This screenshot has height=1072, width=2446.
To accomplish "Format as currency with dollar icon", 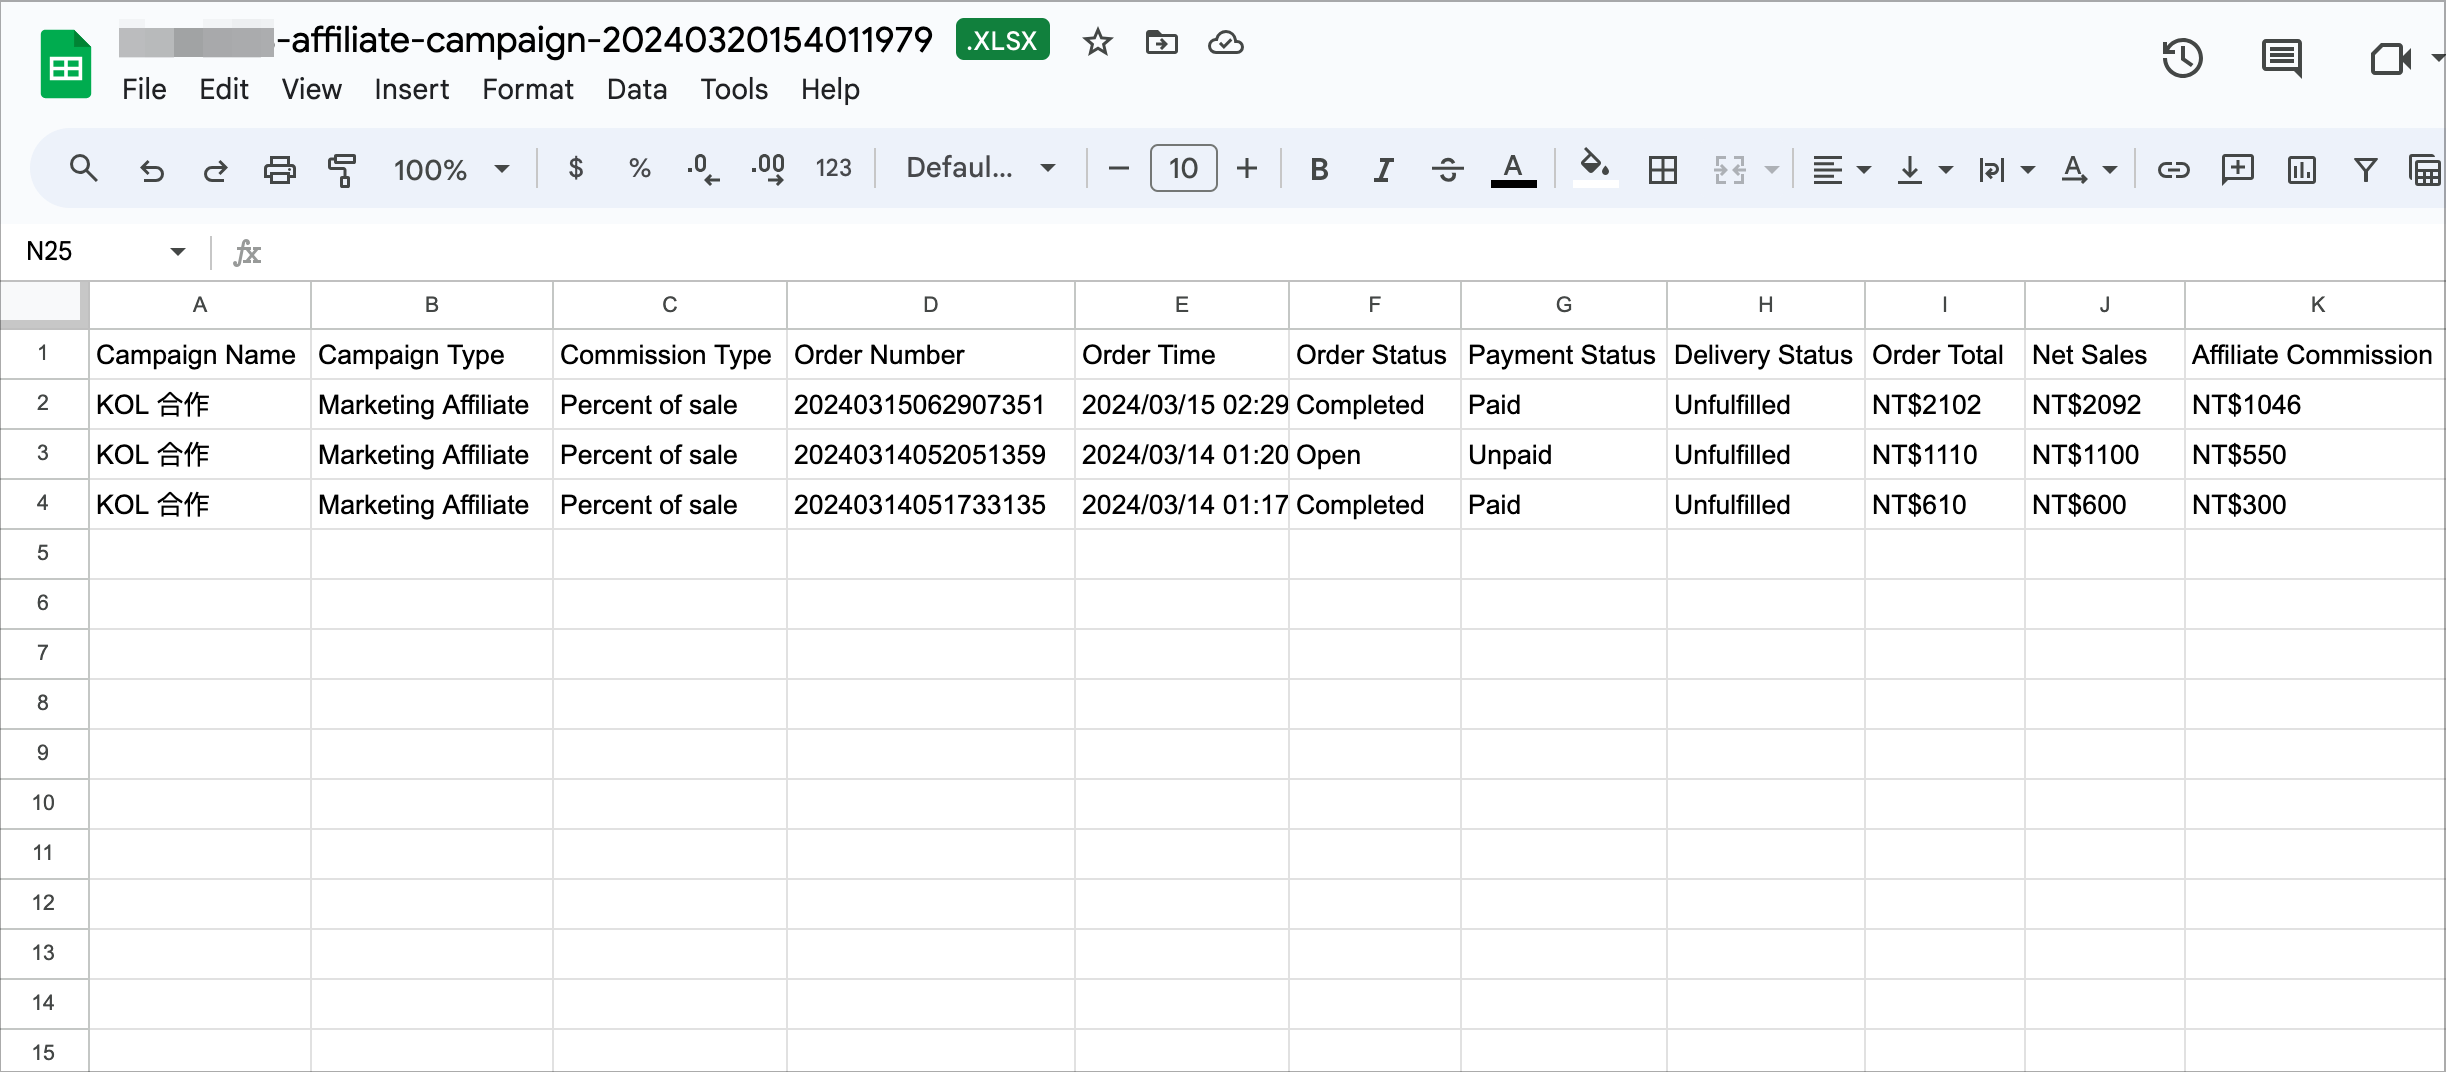I will (575, 168).
